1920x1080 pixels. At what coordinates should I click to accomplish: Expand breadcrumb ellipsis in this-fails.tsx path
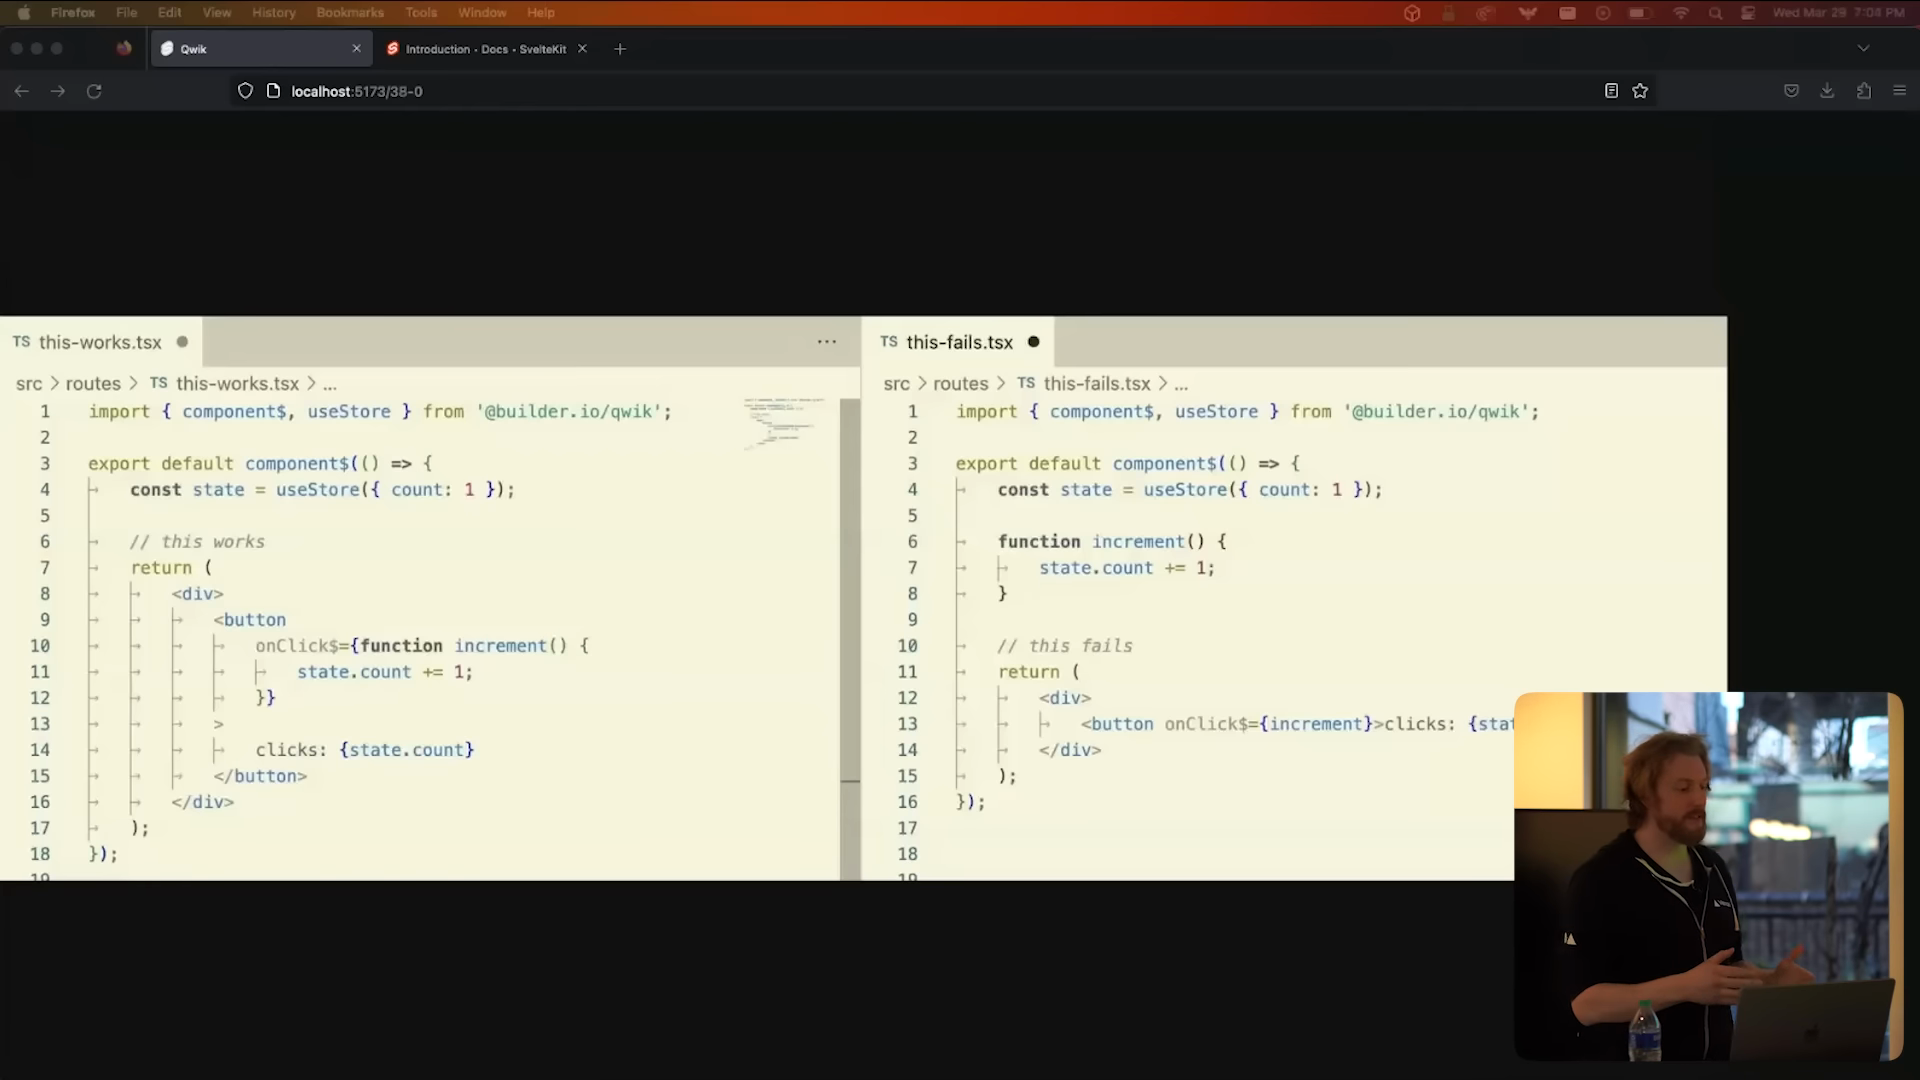click(1181, 384)
